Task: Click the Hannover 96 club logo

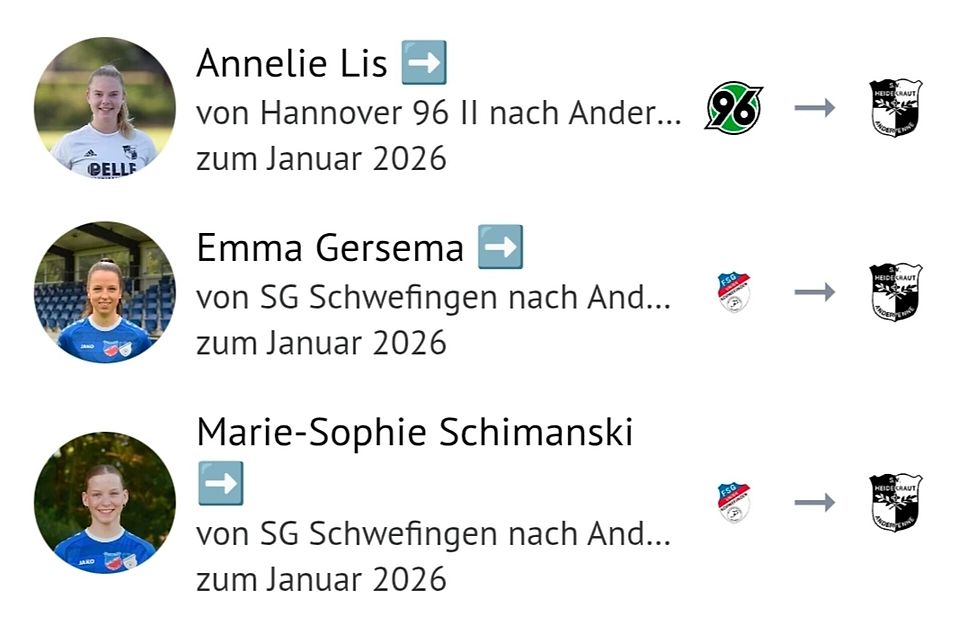Action: coord(734,108)
